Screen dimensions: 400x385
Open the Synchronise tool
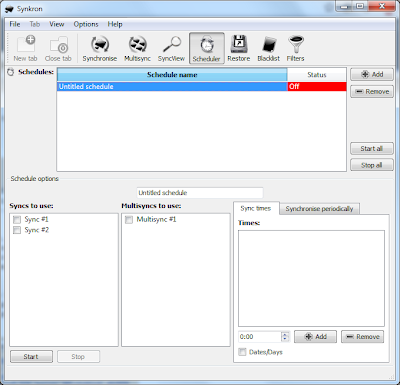(100, 49)
